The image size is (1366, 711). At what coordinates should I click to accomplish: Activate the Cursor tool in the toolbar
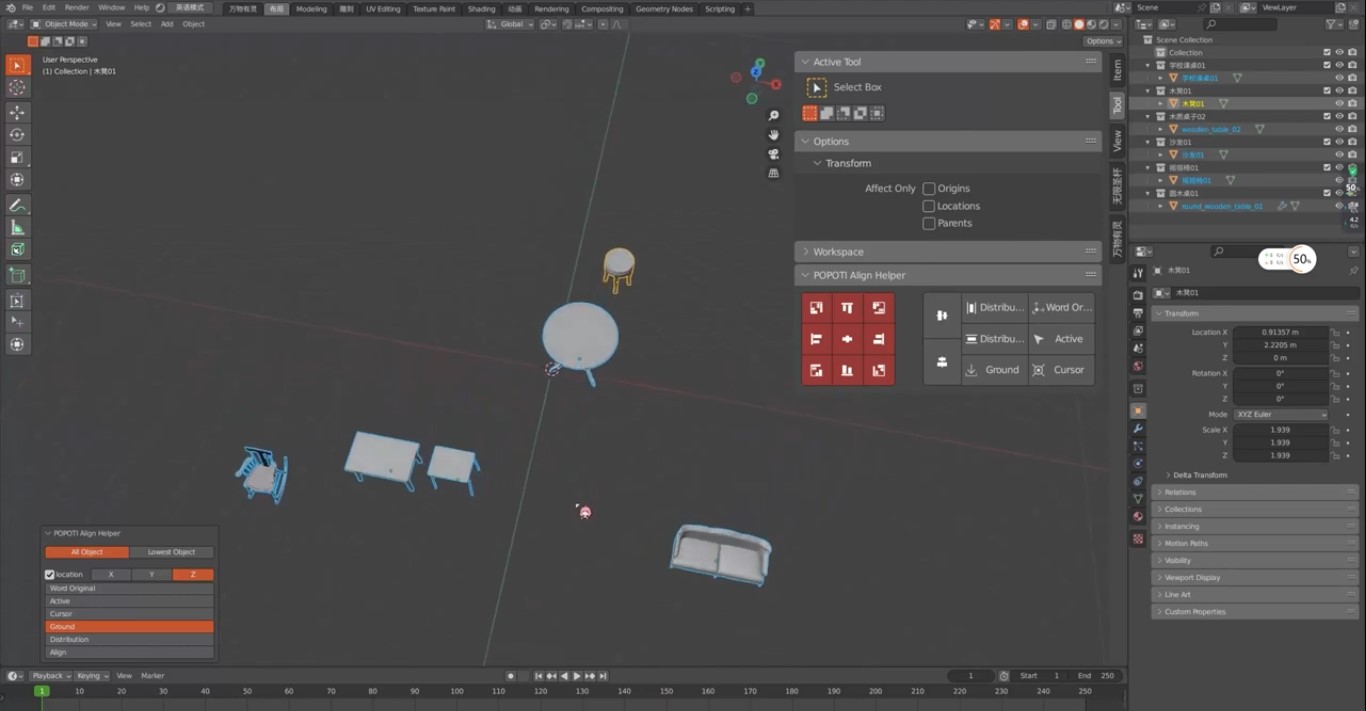pos(17,88)
